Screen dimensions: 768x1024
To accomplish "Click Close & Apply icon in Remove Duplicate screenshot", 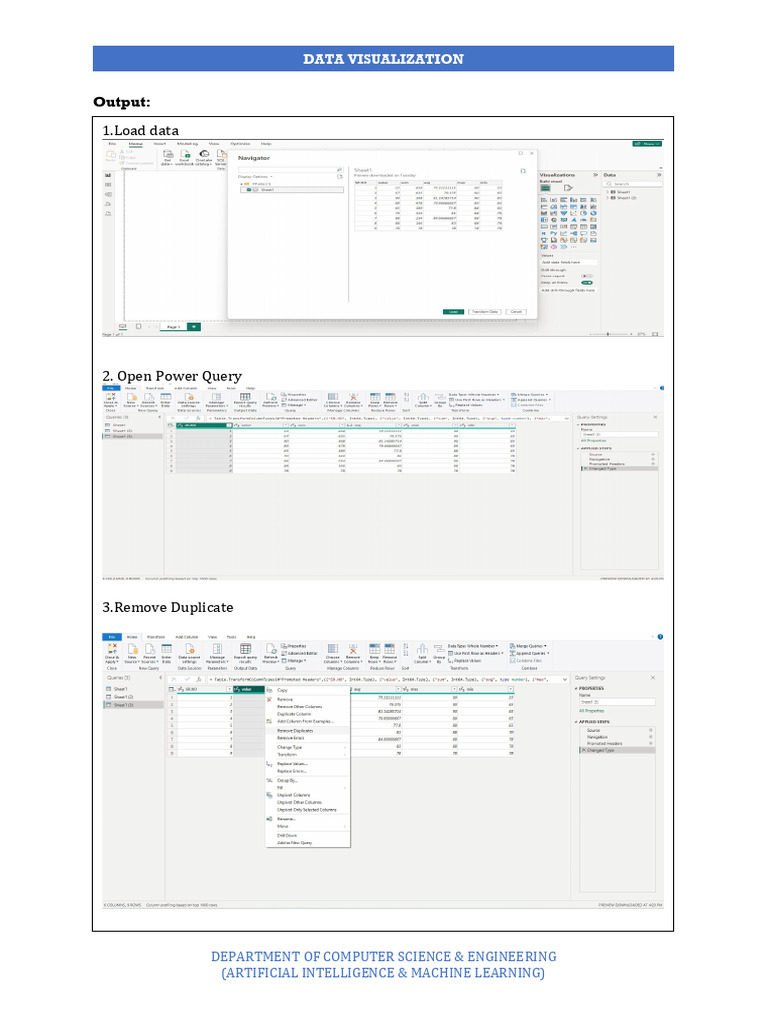I will pos(112,649).
